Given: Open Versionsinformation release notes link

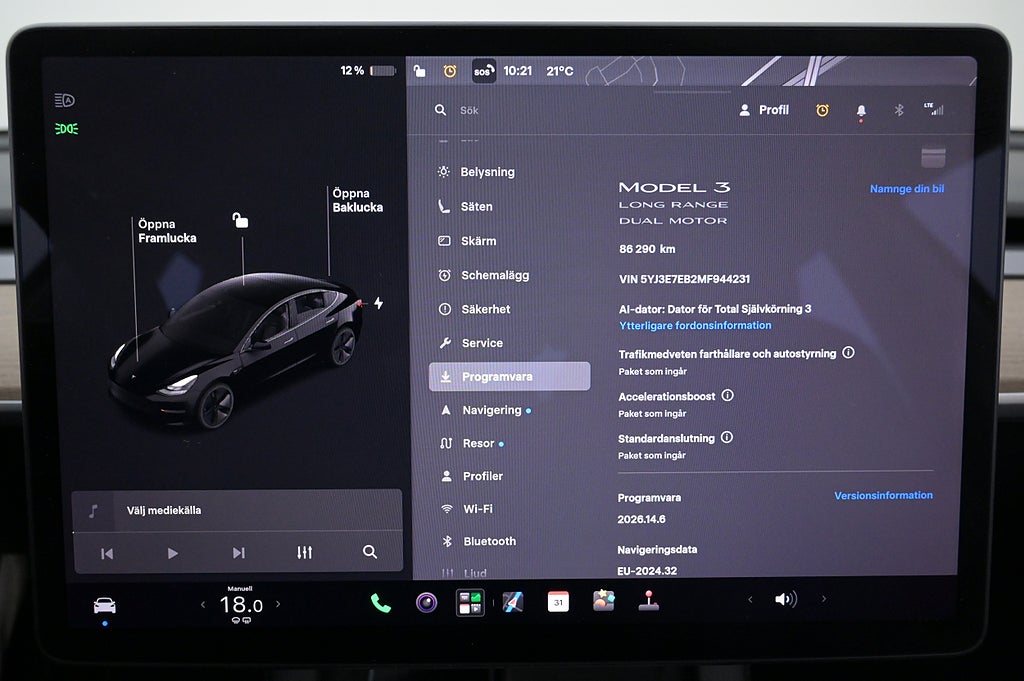Looking at the screenshot, I should point(883,496).
